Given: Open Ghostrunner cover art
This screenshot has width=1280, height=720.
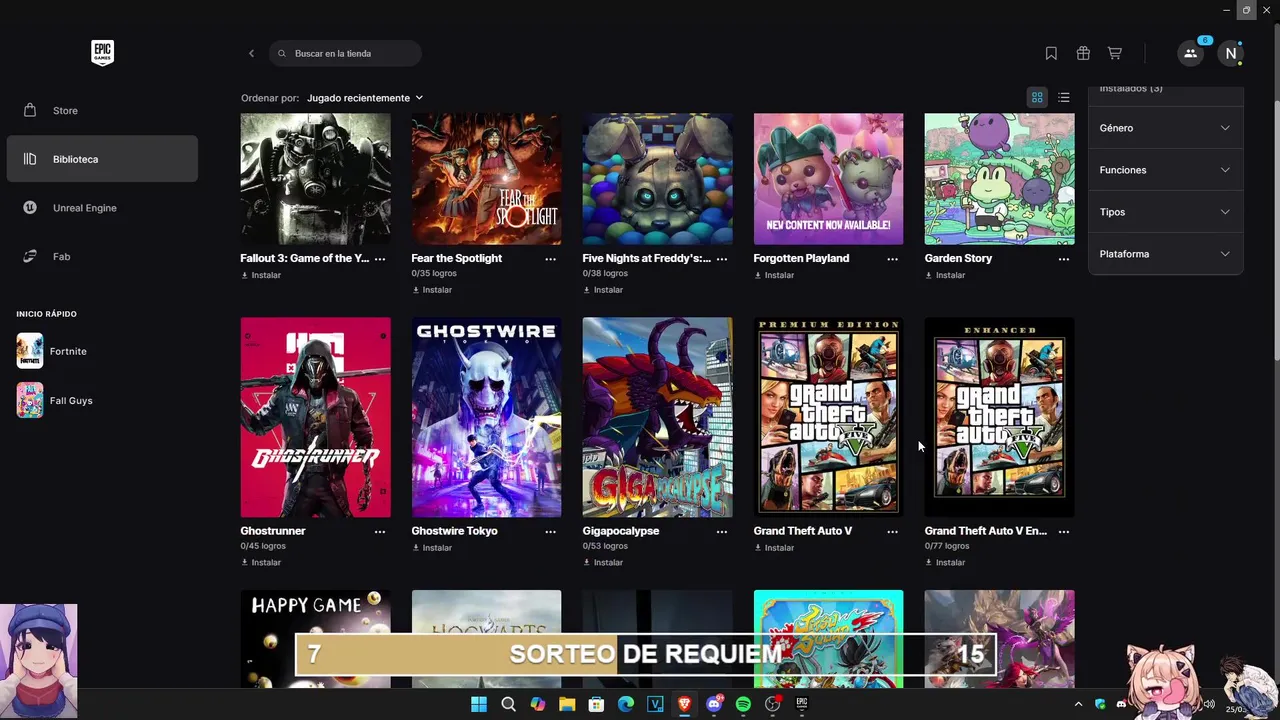Looking at the screenshot, I should click(315, 417).
